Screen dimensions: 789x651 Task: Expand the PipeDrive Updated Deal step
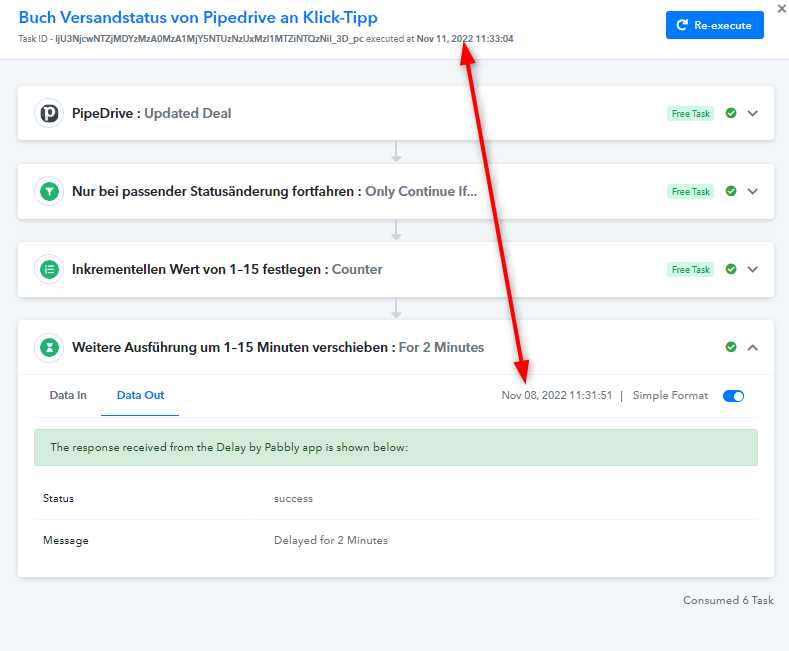[x=752, y=113]
